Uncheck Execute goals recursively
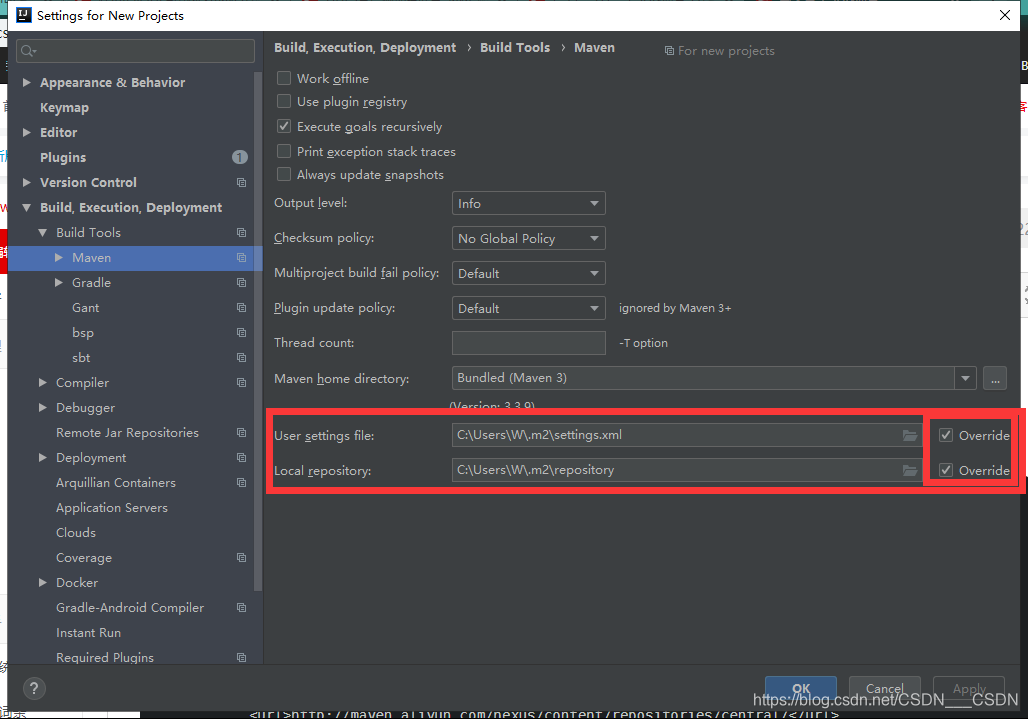This screenshot has width=1028, height=719. pos(284,126)
